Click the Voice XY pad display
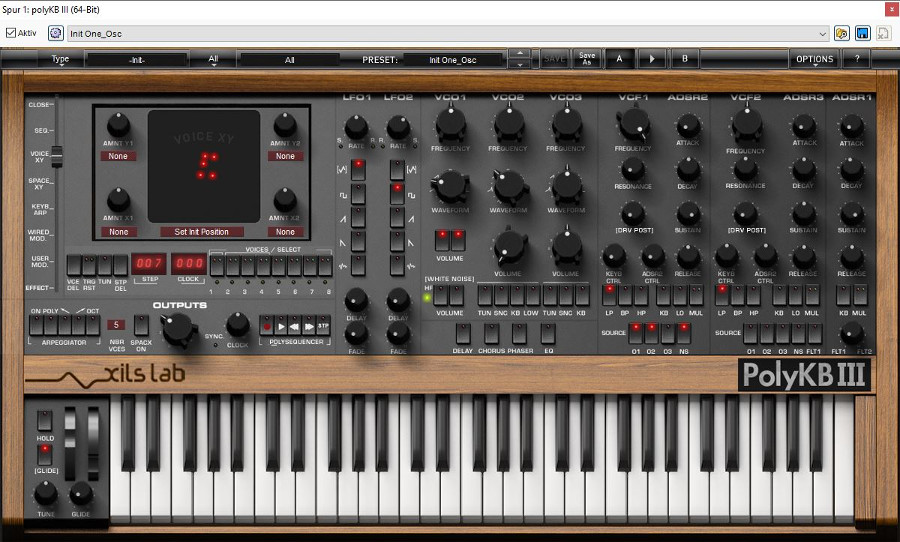The height and width of the screenshot is (542, 900). tap(204, 167)
